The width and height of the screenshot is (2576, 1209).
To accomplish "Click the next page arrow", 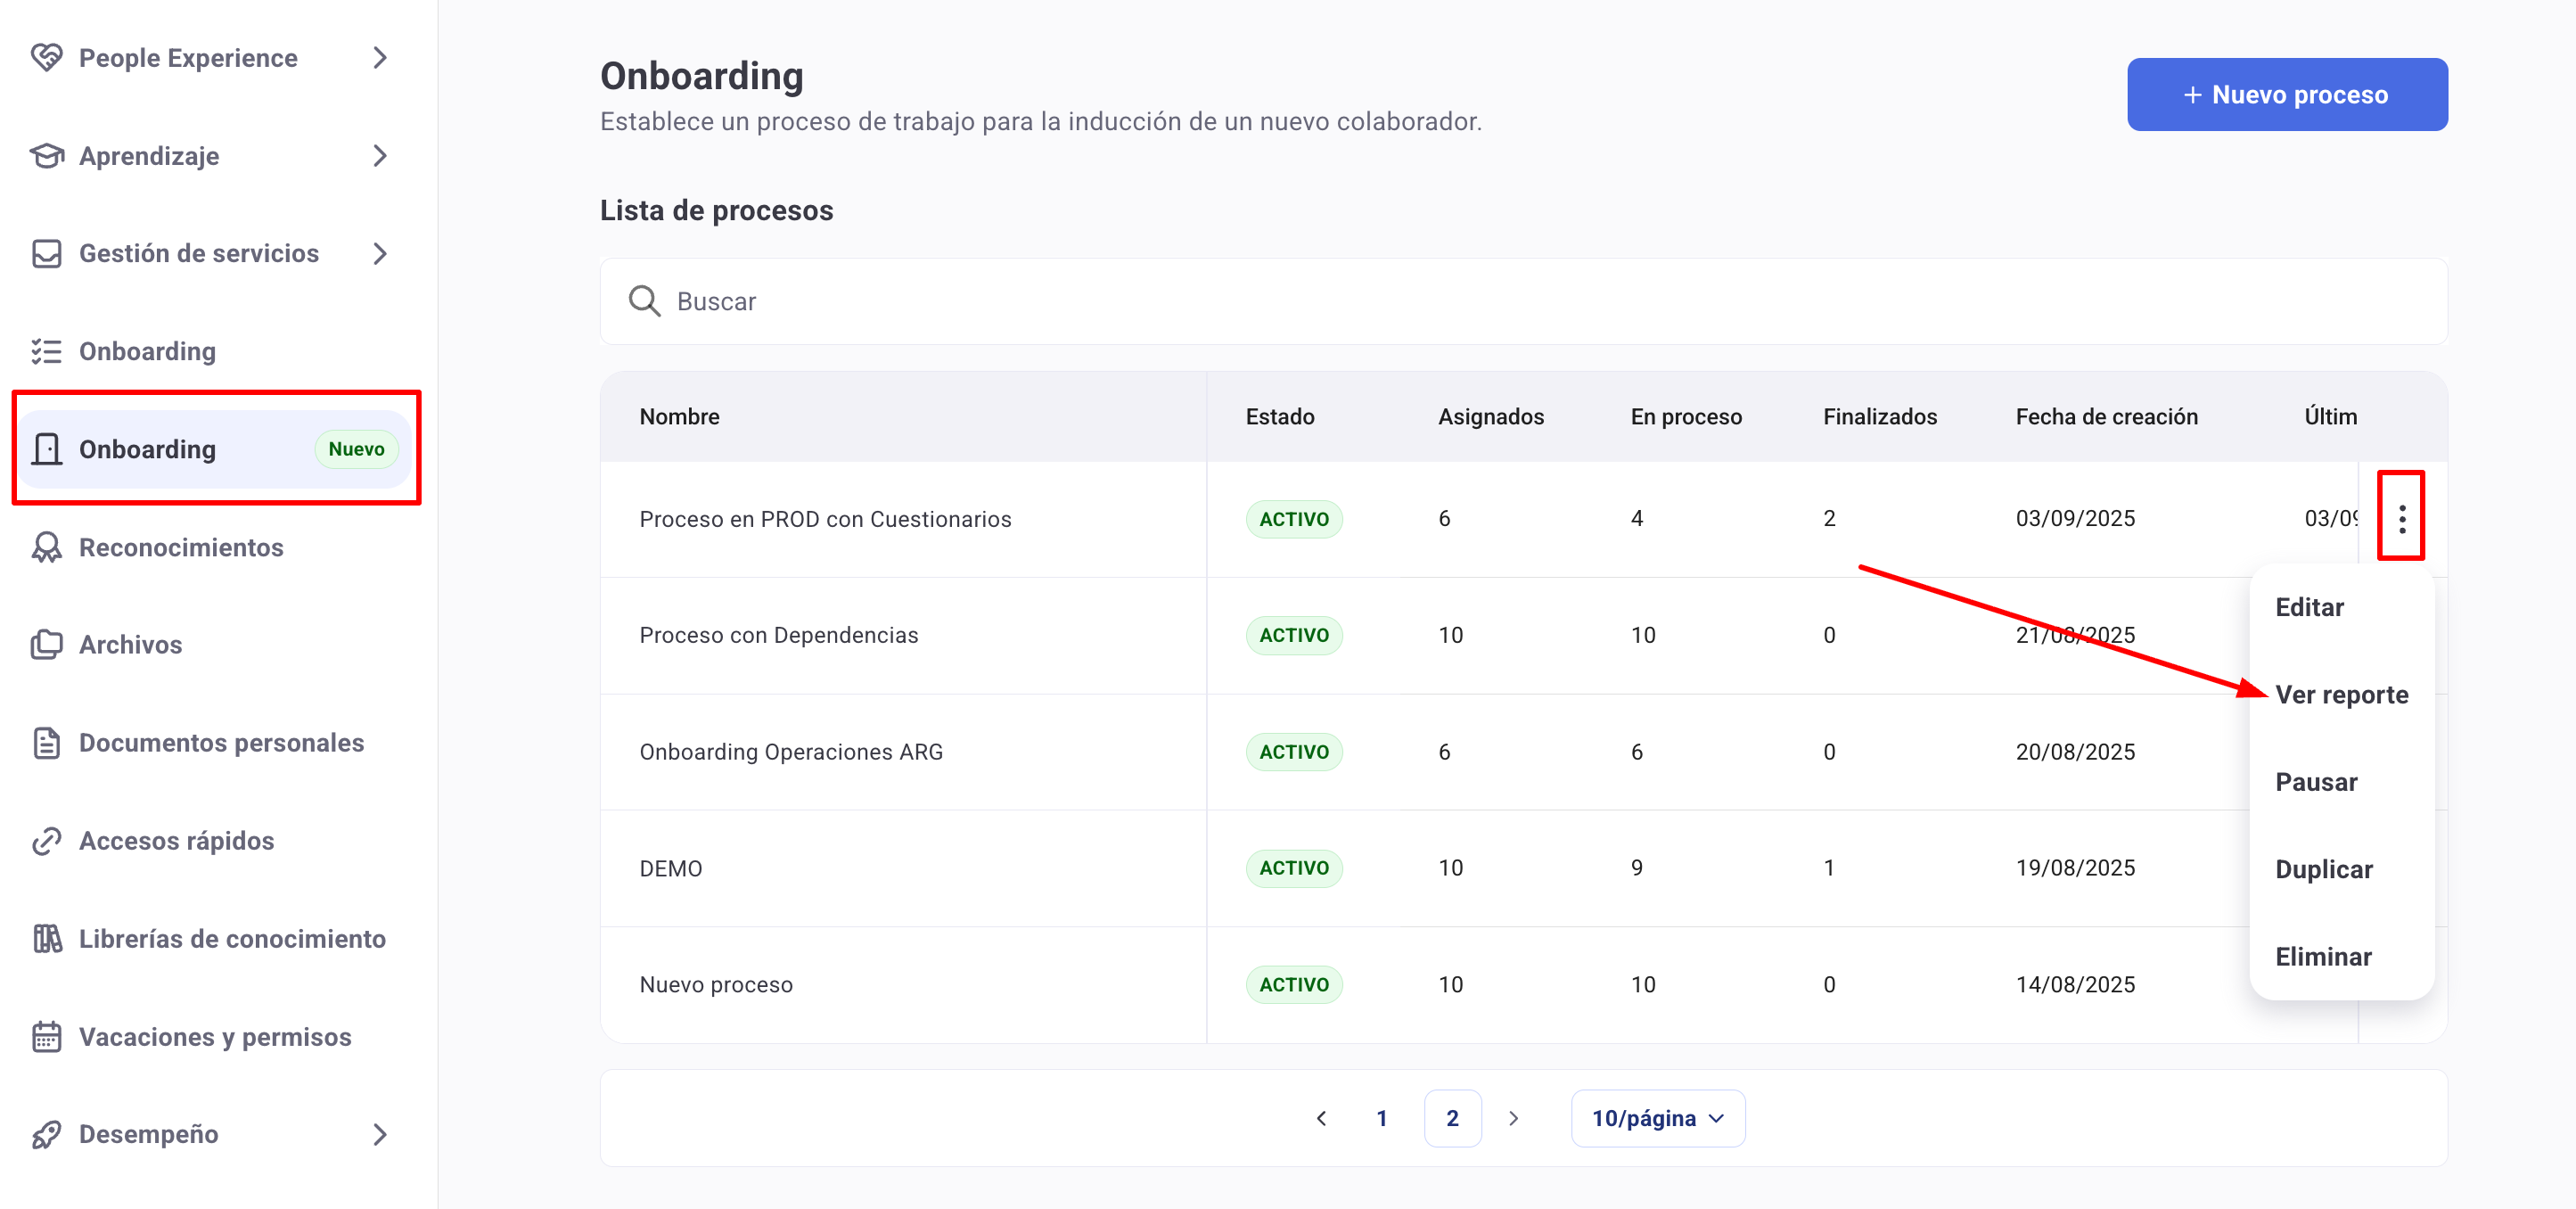I will pos(1513,1118).
